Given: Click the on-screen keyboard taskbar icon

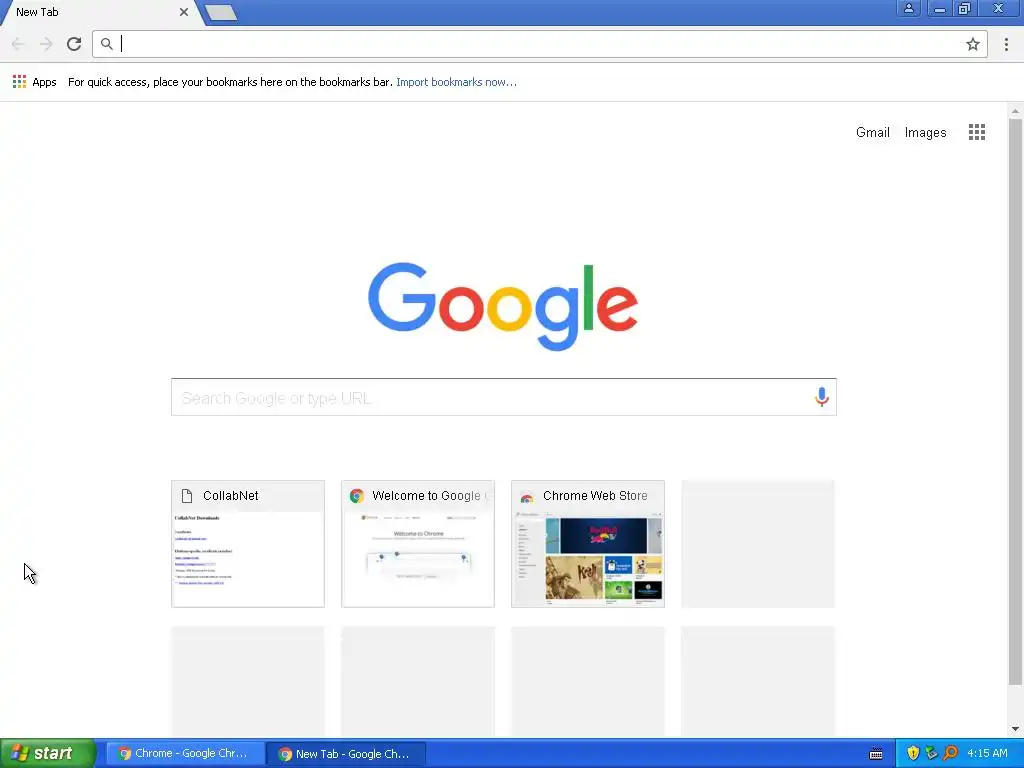Looking at the screenshot, I should coord(876,754).
